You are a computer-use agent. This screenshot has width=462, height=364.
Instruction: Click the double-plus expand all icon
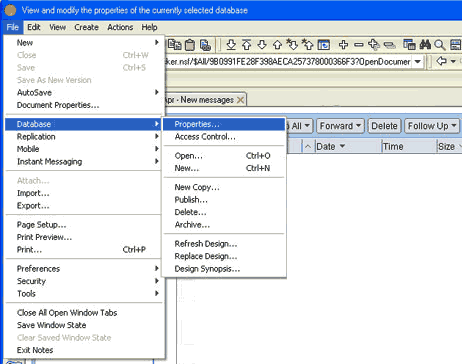pyautogui.click(x=374, y=44)
